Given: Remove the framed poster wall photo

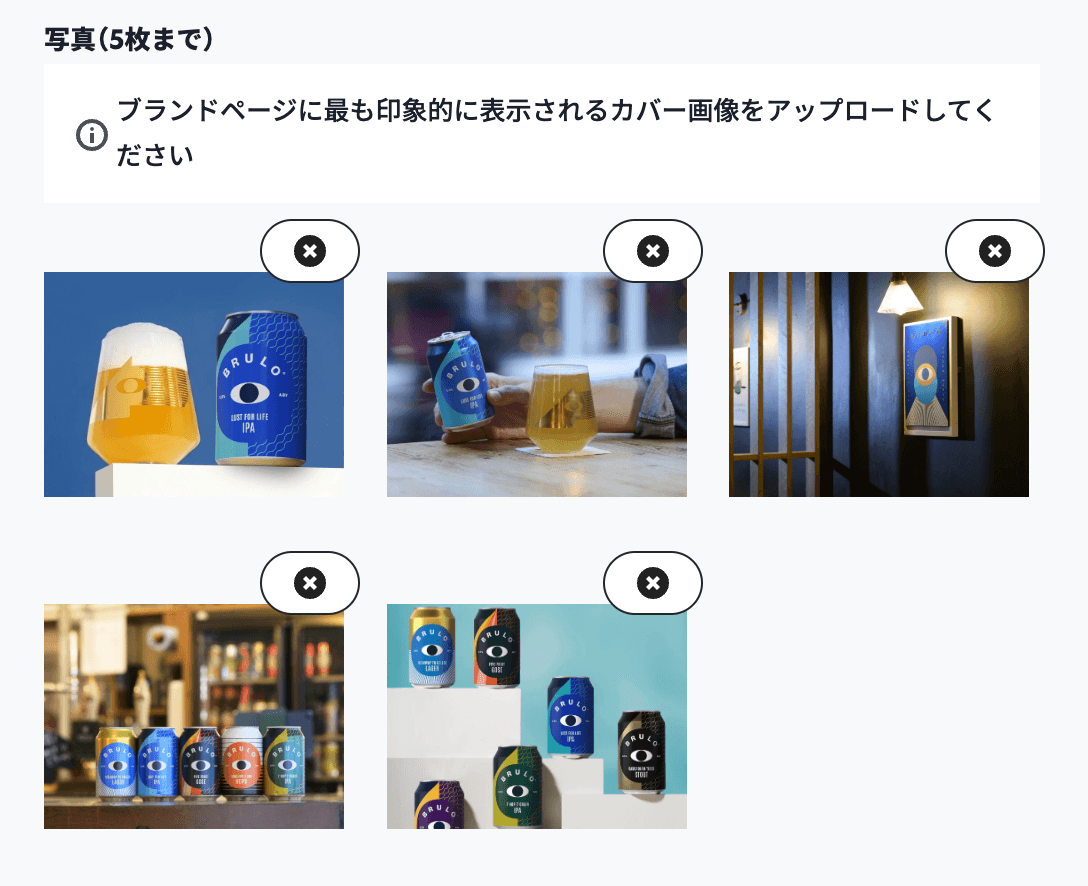Looking at the screenshot, I should (x=995, y=250).
